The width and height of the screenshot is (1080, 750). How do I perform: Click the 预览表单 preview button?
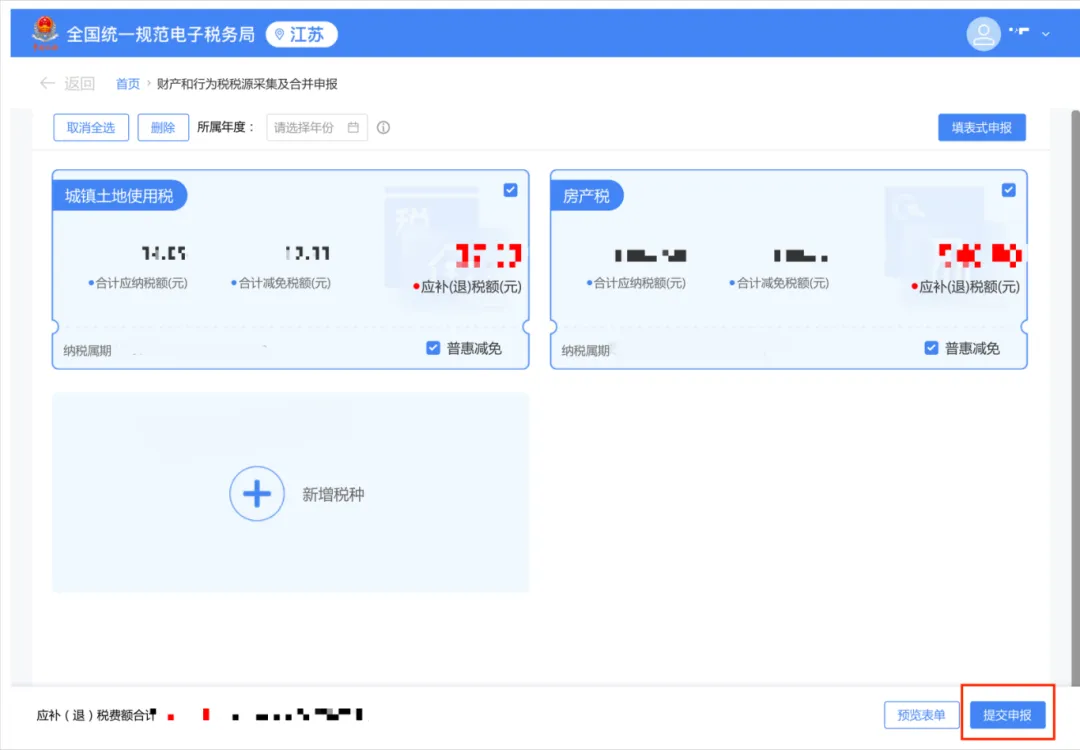(x=921, y=714)
